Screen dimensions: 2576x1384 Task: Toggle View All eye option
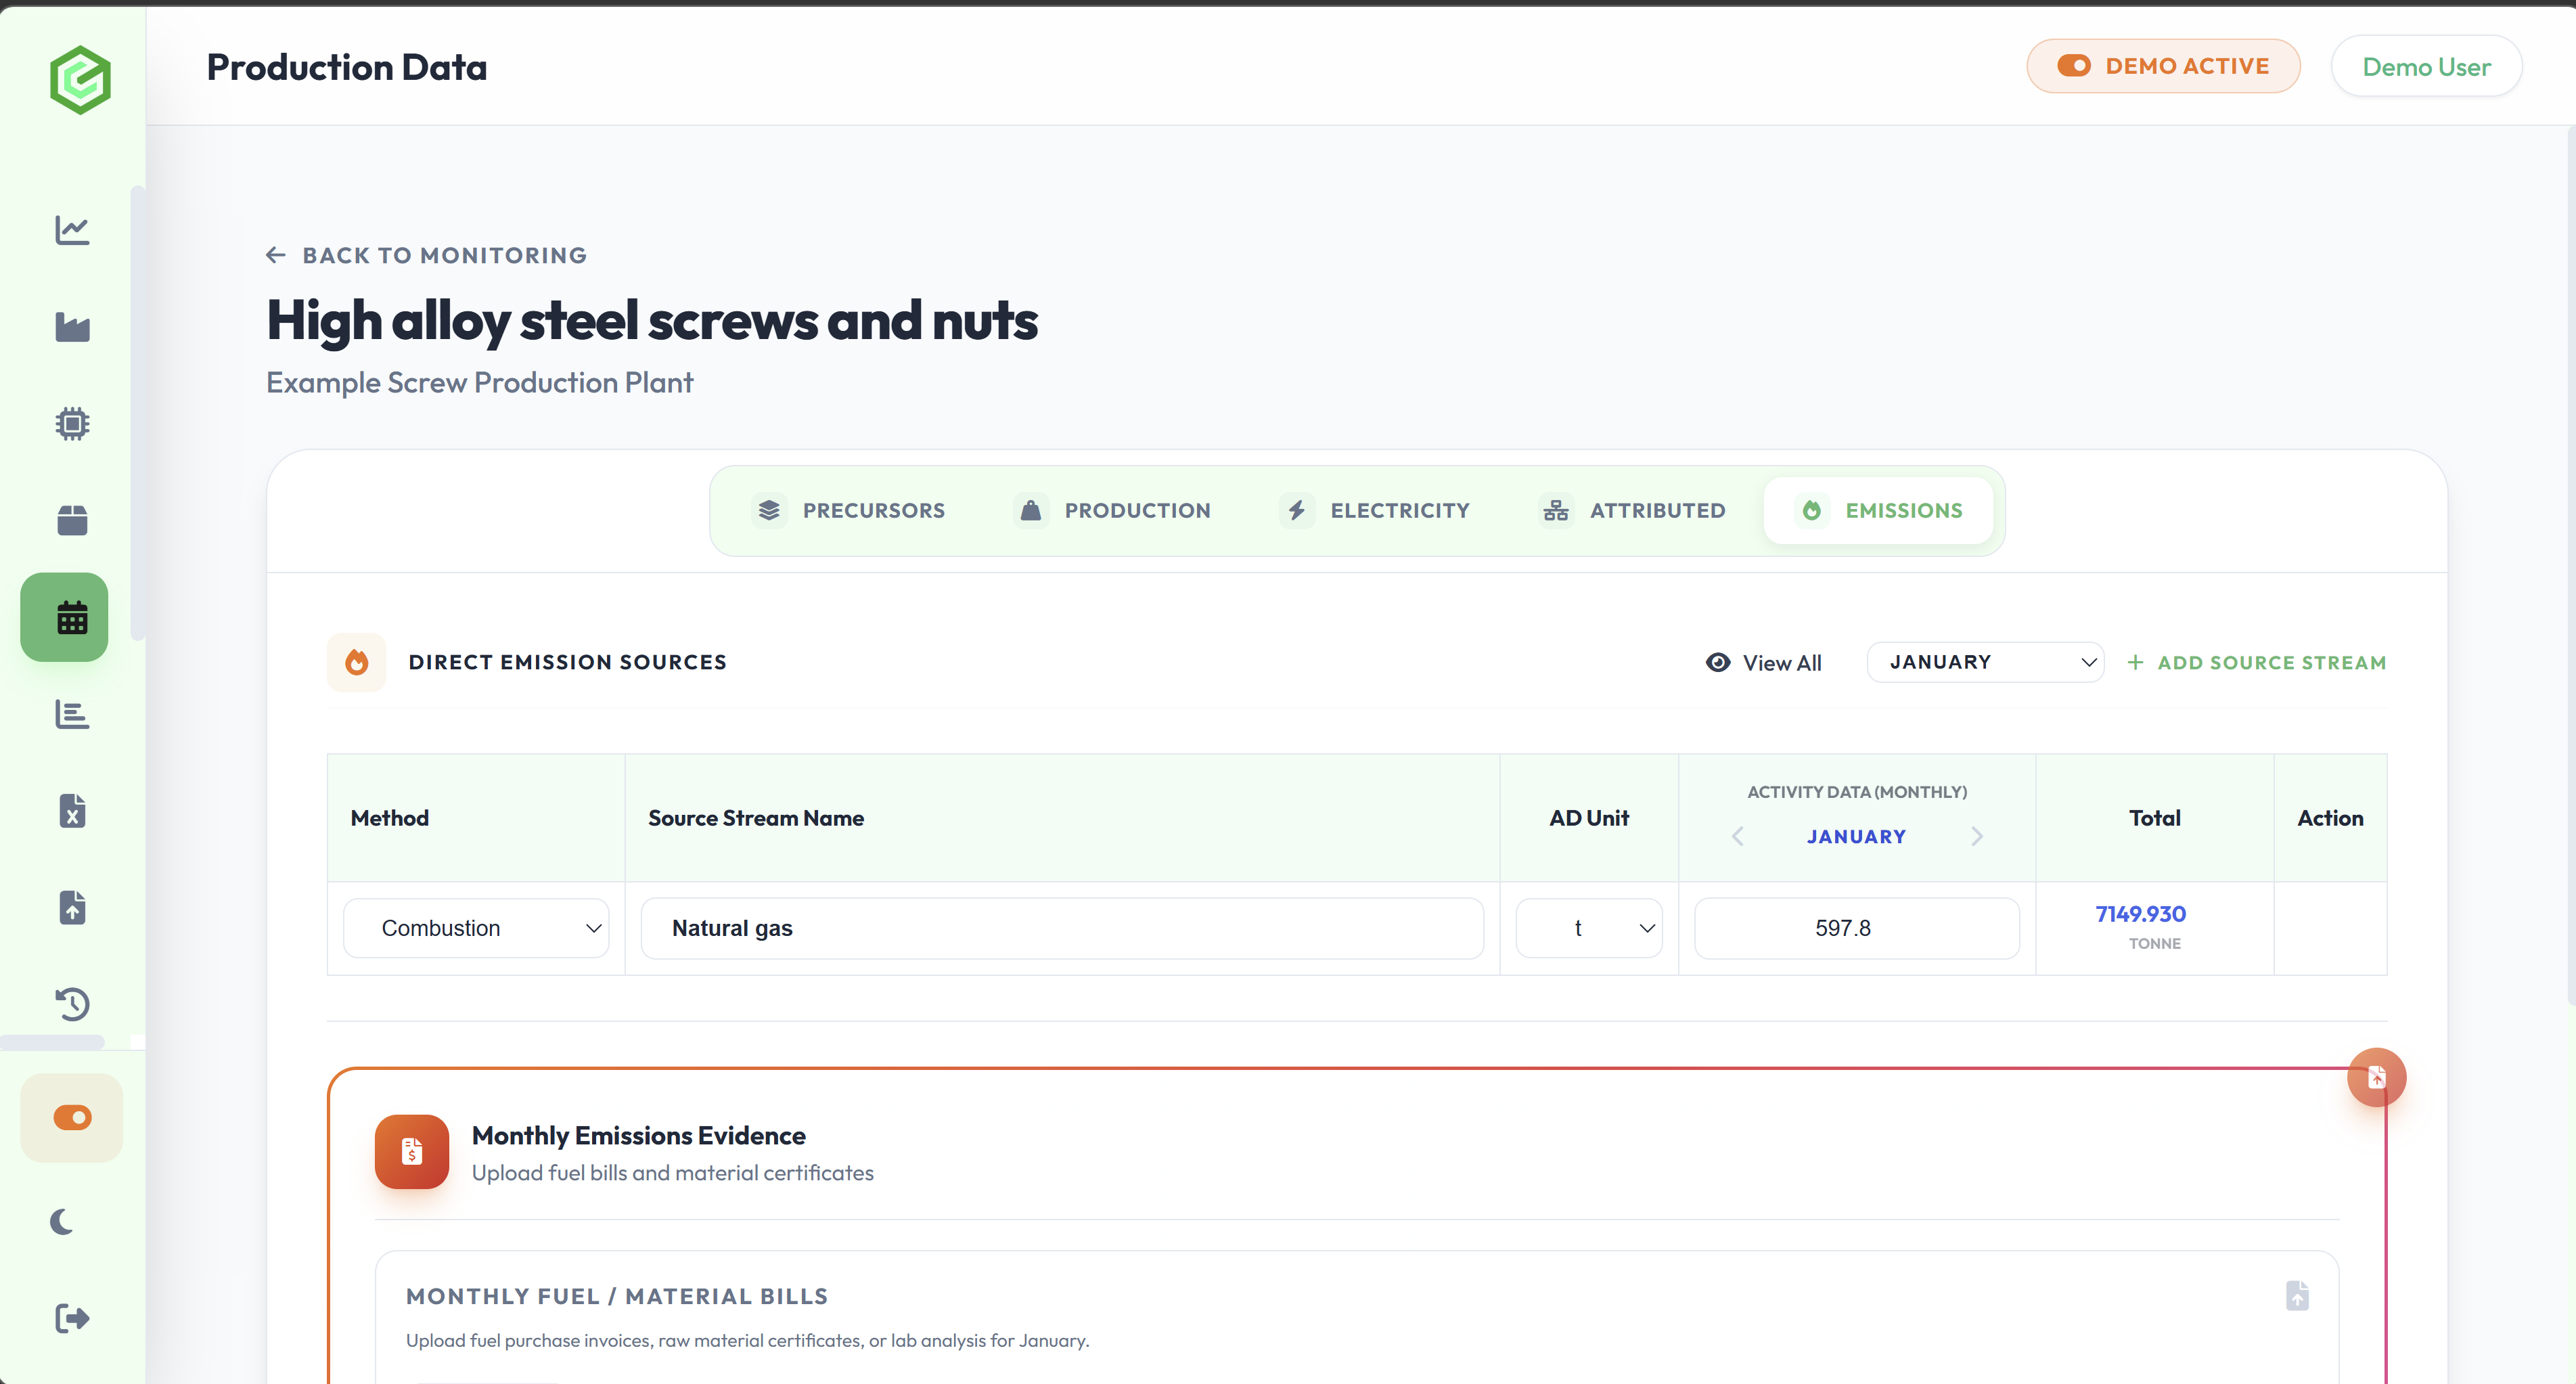coord(1763,663)
